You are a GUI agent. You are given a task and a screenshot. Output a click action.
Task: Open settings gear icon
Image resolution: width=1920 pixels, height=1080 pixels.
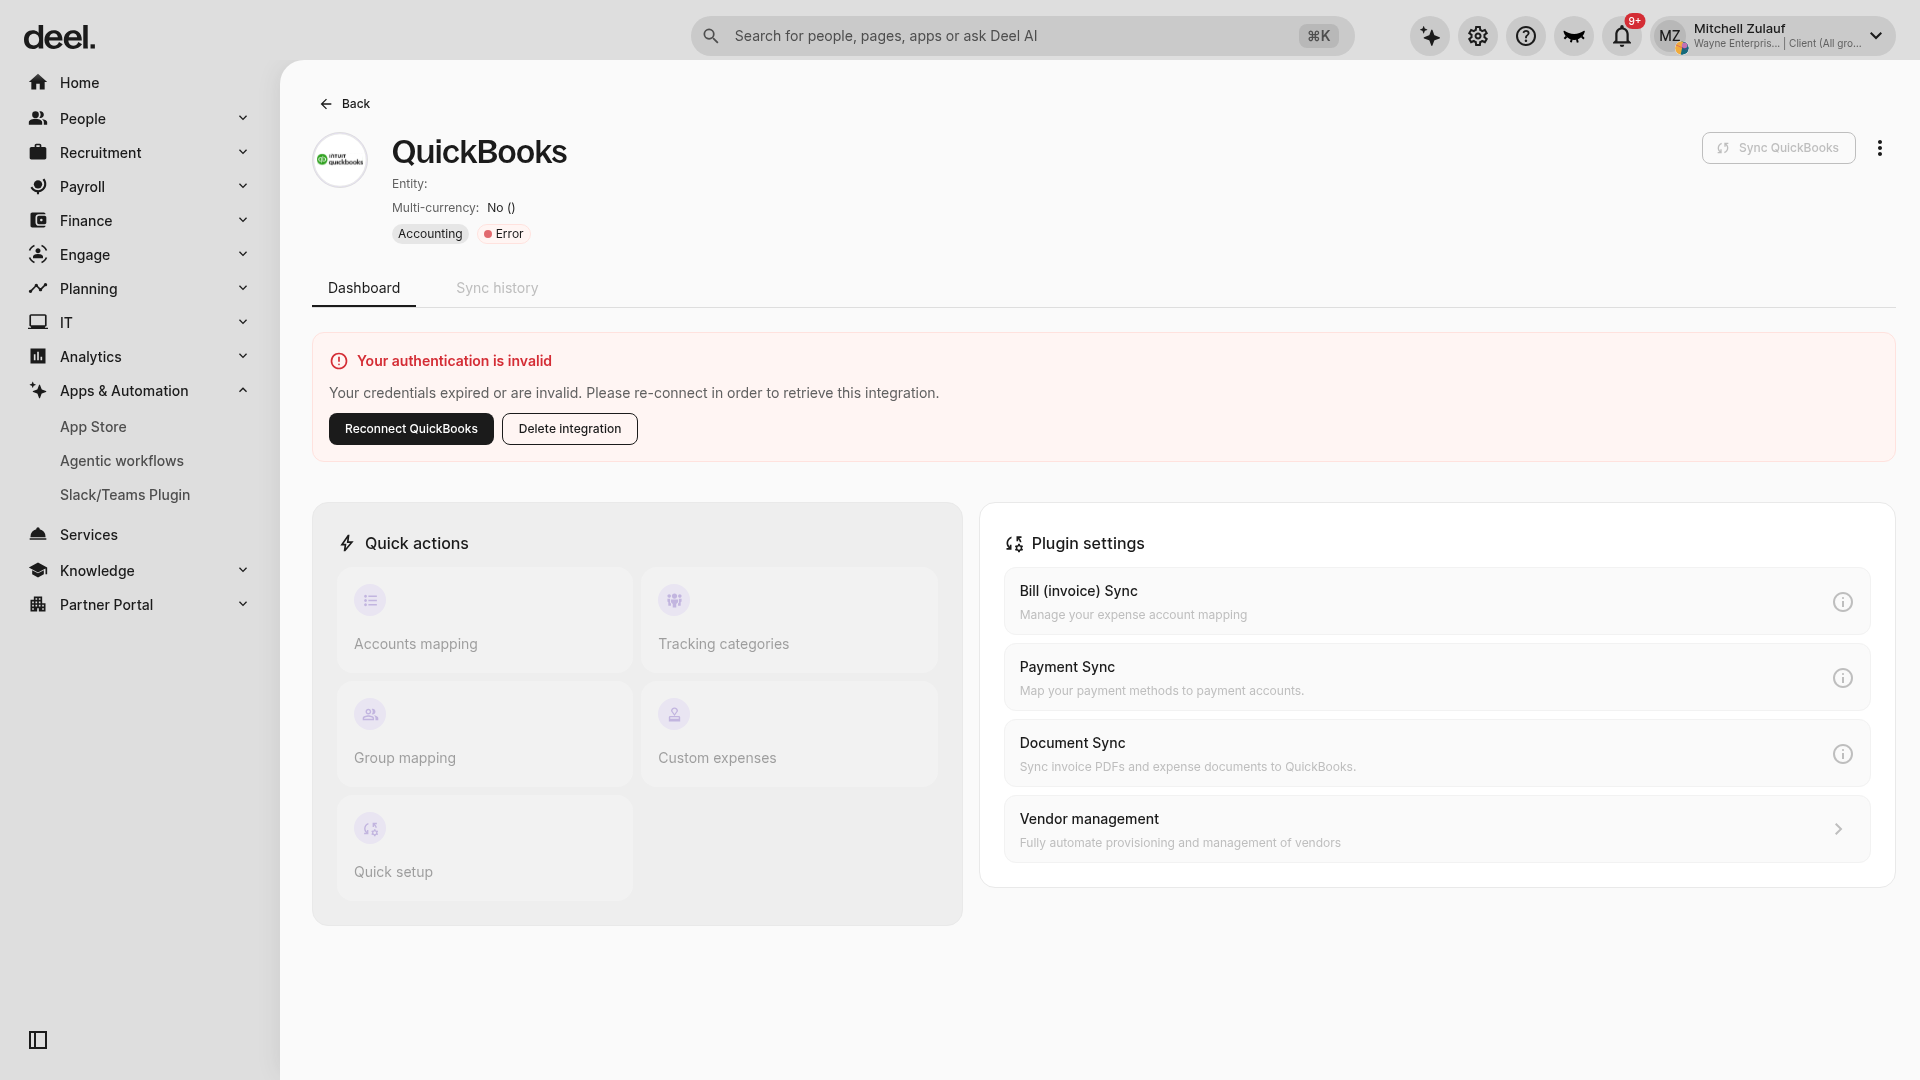(1478, 36)
